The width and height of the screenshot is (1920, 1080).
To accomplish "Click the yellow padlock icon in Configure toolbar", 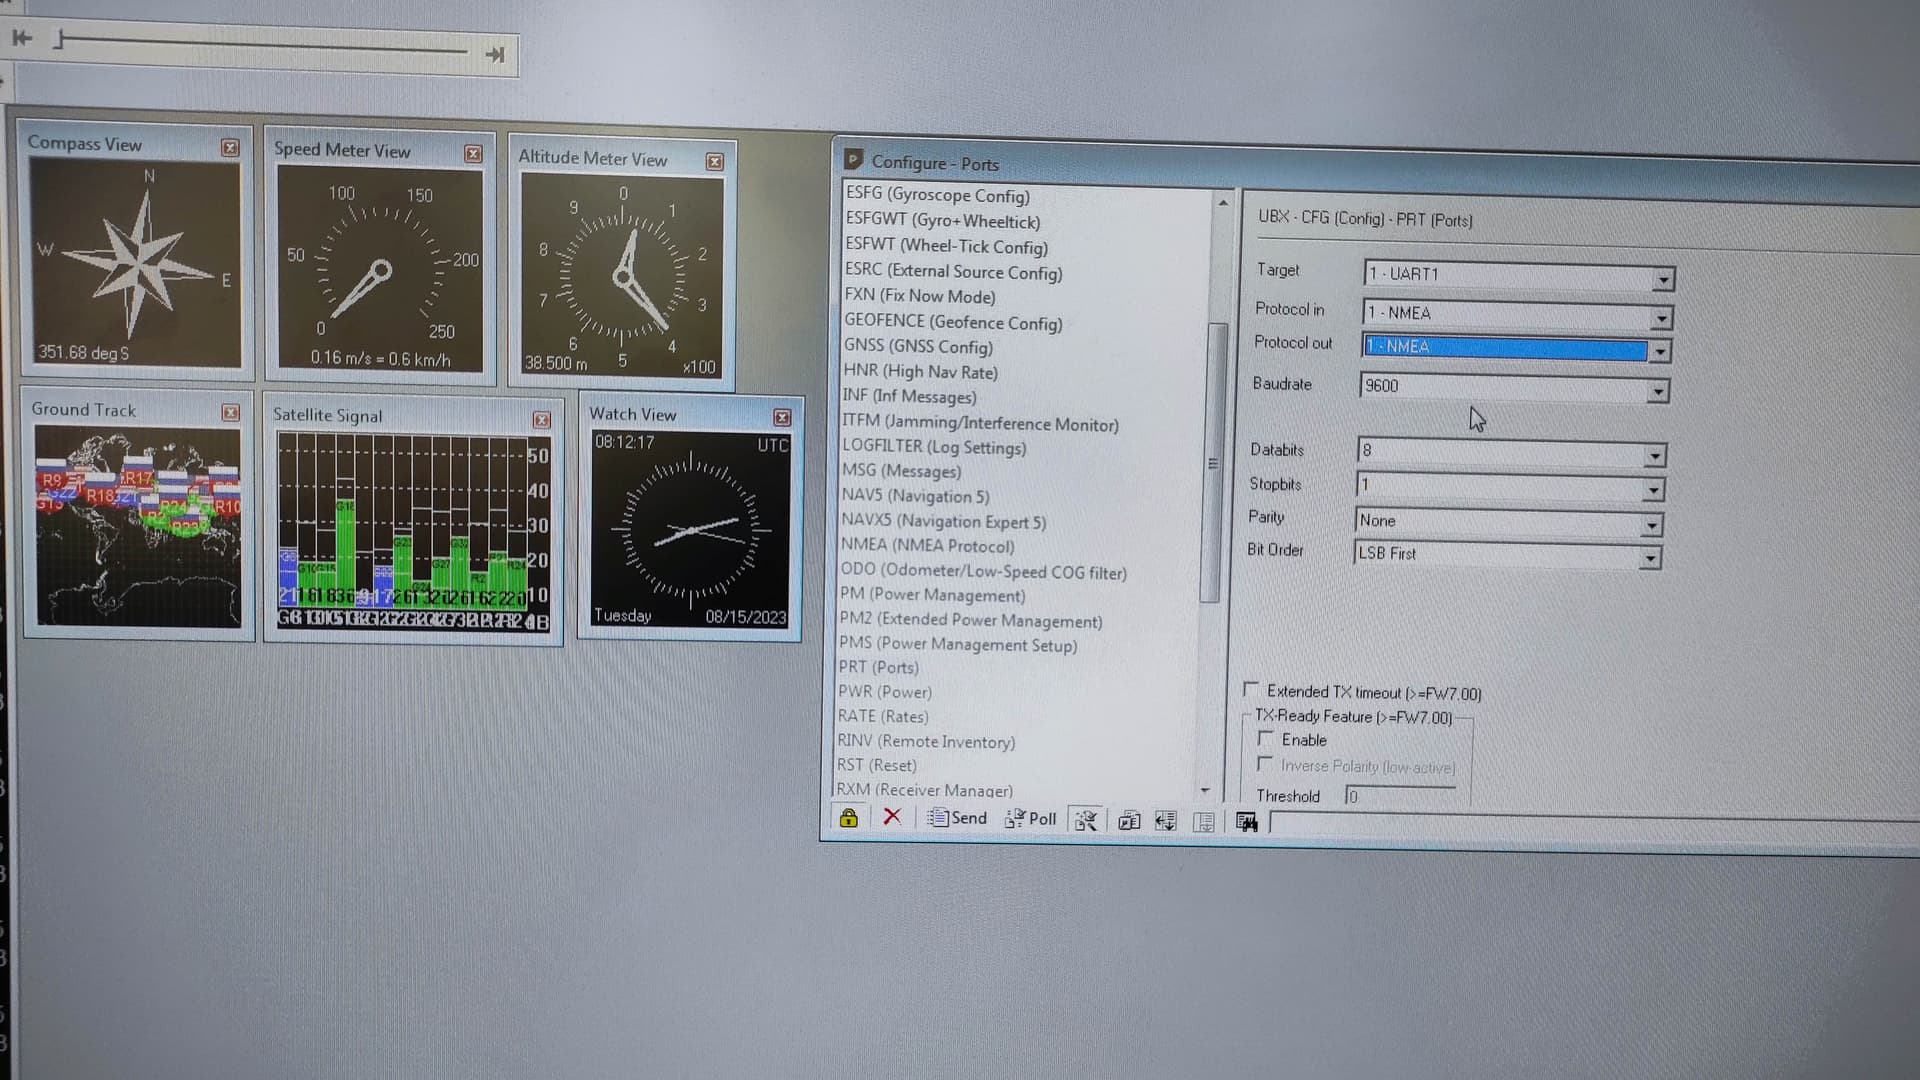I will 848,818.
